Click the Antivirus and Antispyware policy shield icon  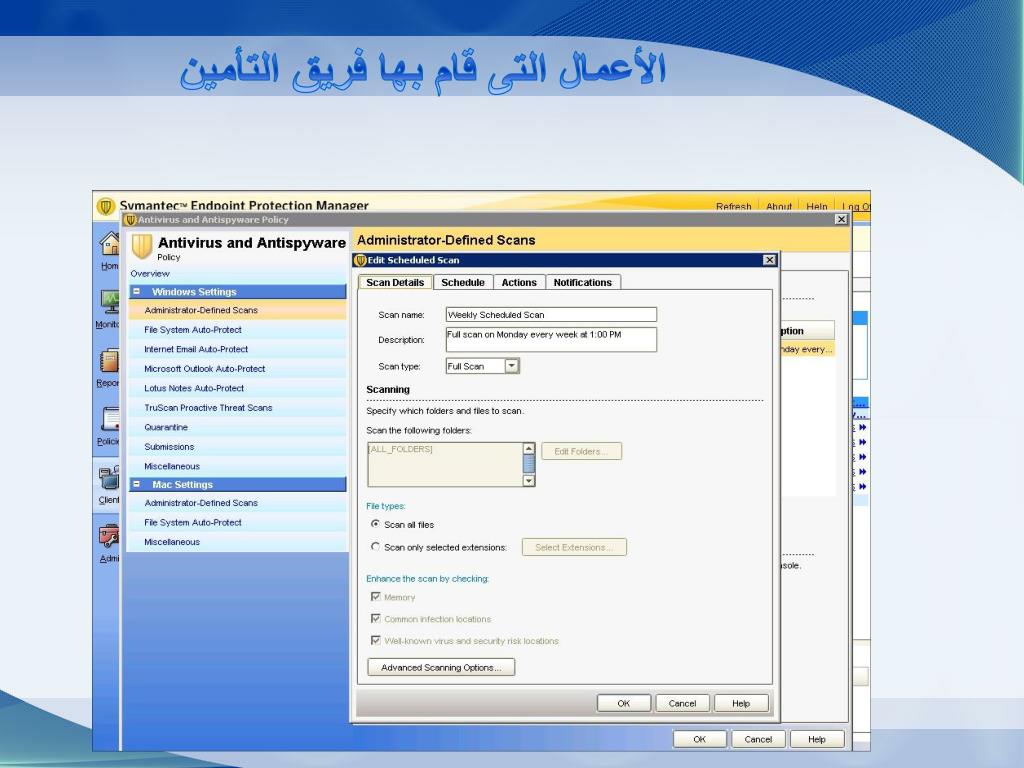coord(142,247)
